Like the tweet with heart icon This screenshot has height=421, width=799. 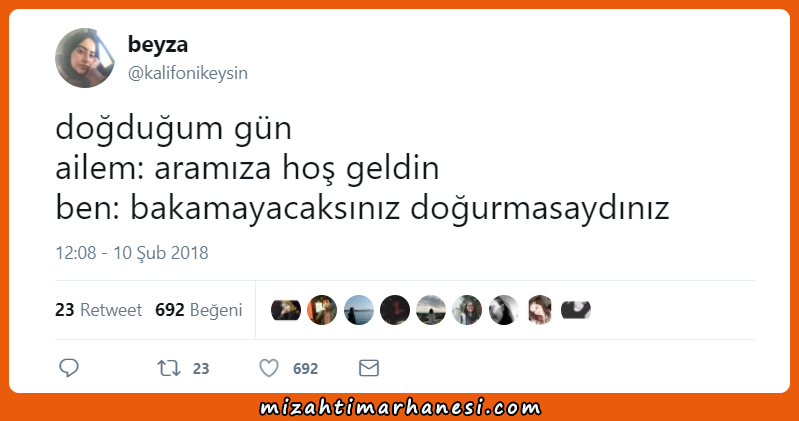pos(269,368)
